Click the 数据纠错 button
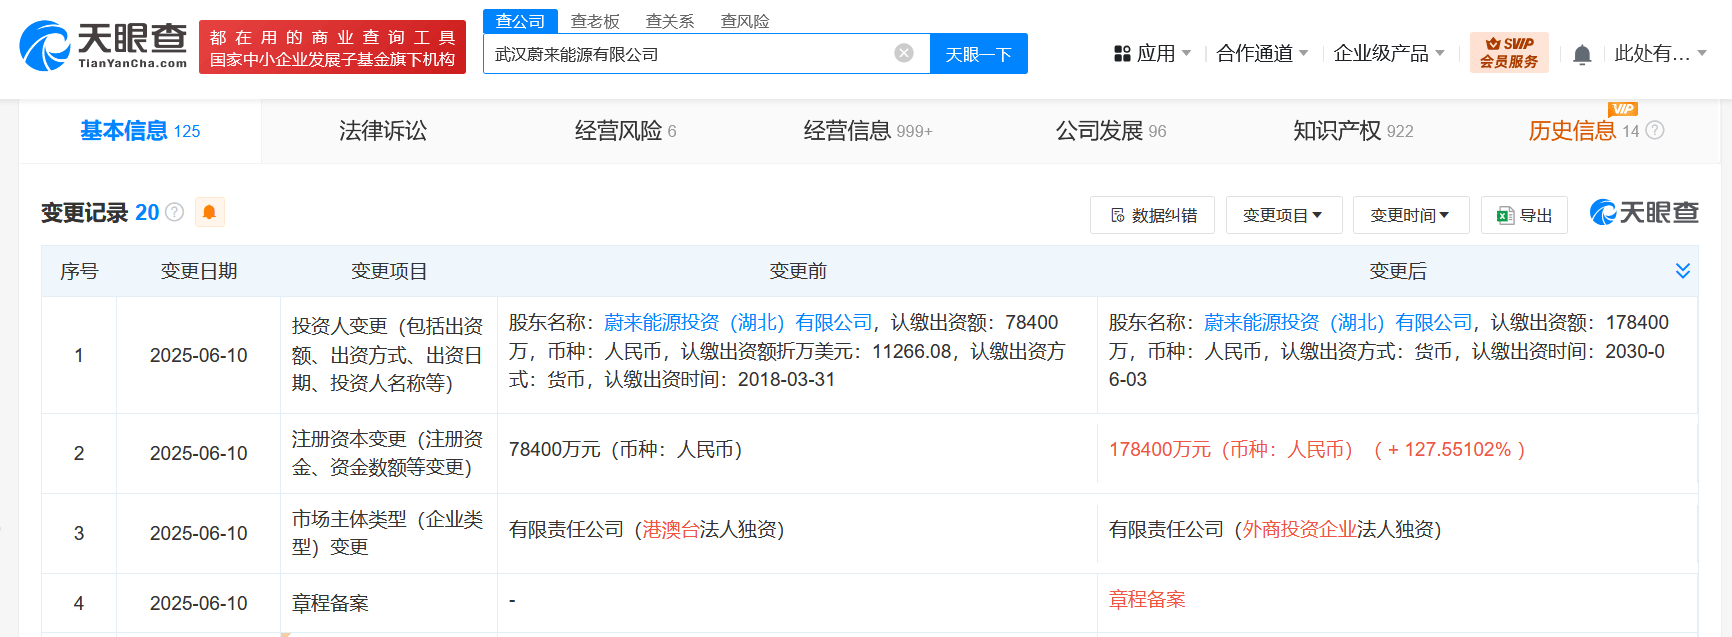Image resolution: width=1732 pixels, height=637 pixels. (x=1152, y=215)
